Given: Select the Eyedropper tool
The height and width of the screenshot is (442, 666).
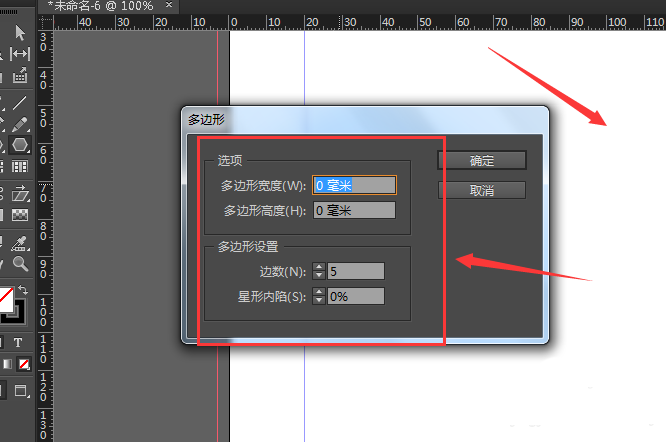Looking at the screenshot, I should point(20,243).
